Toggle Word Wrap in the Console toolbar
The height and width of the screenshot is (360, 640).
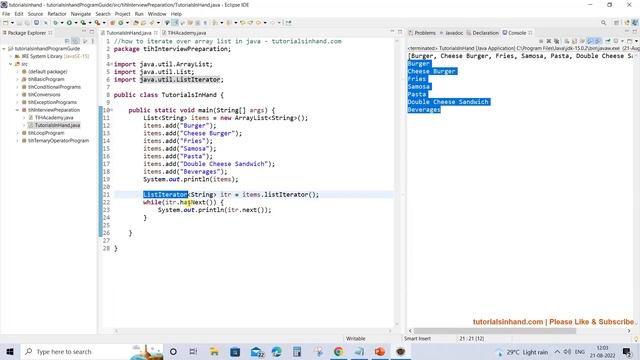pyautogui.click(x=582, y=41)
